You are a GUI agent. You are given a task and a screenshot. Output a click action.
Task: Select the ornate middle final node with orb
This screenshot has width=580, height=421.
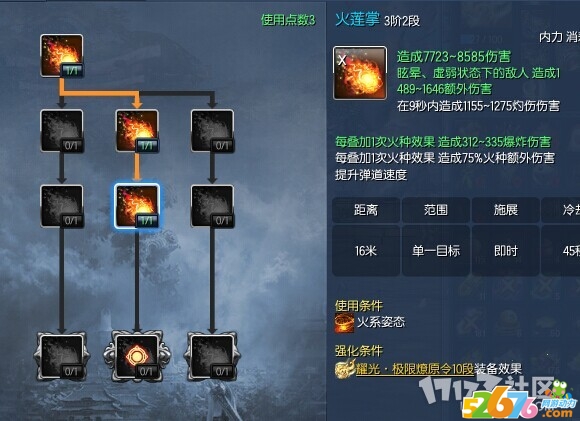pyautogui.click(x=137, y=356)
